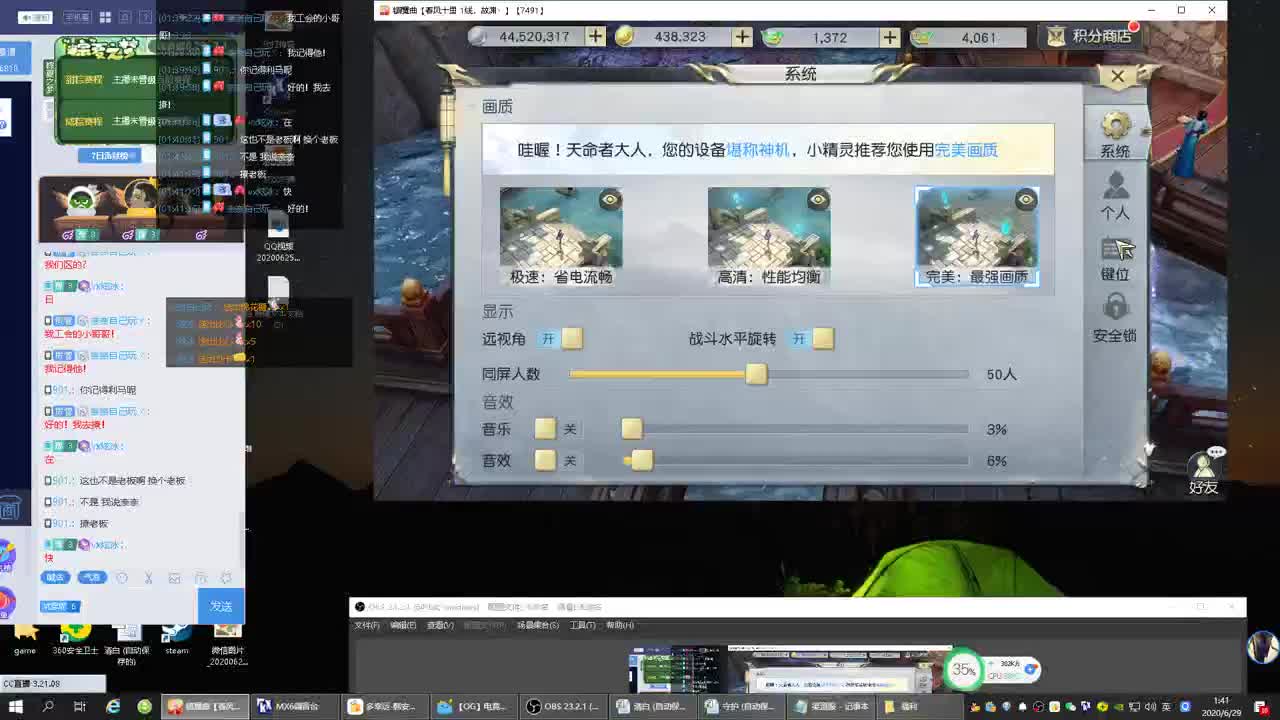This screenshot has height=720, width=1280.
Task: Select 高清 balanced quality preset
Action: click(769, 237)
